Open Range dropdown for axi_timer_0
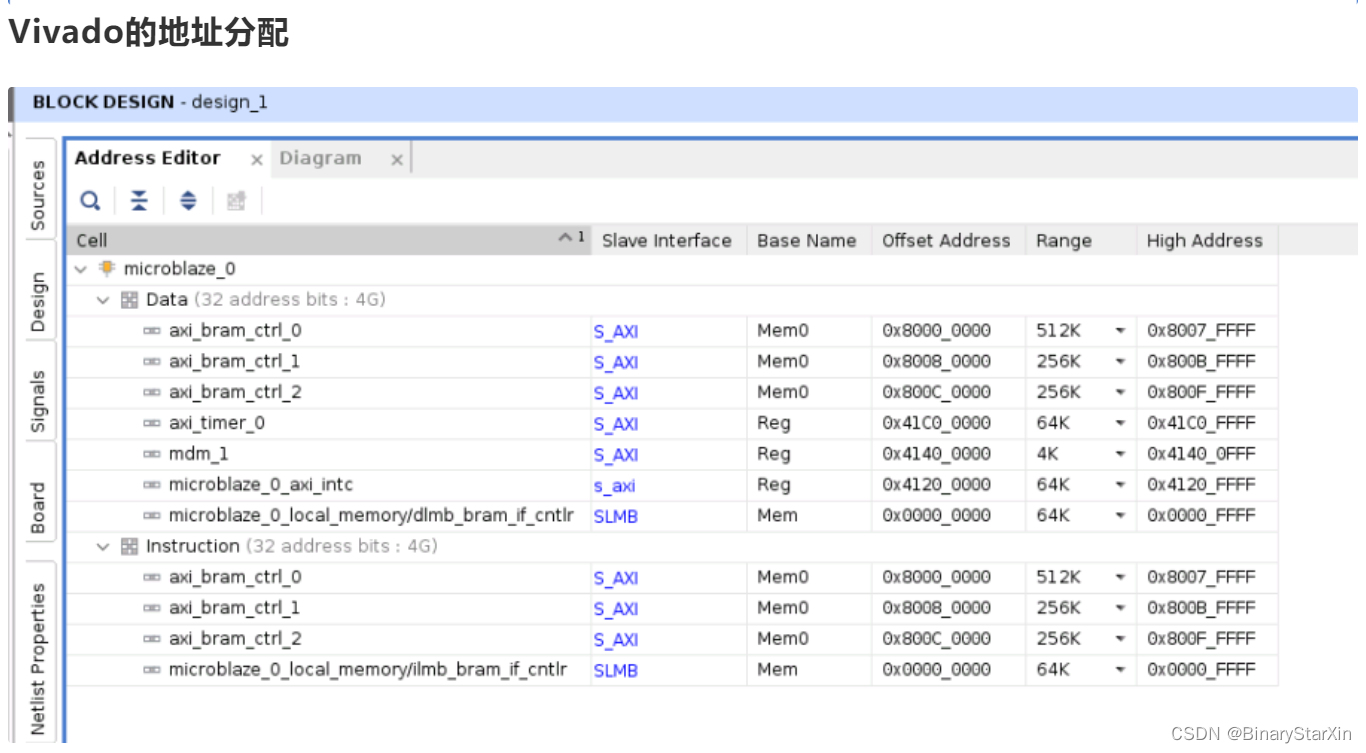The image size is (1366, 753). 1120,424
